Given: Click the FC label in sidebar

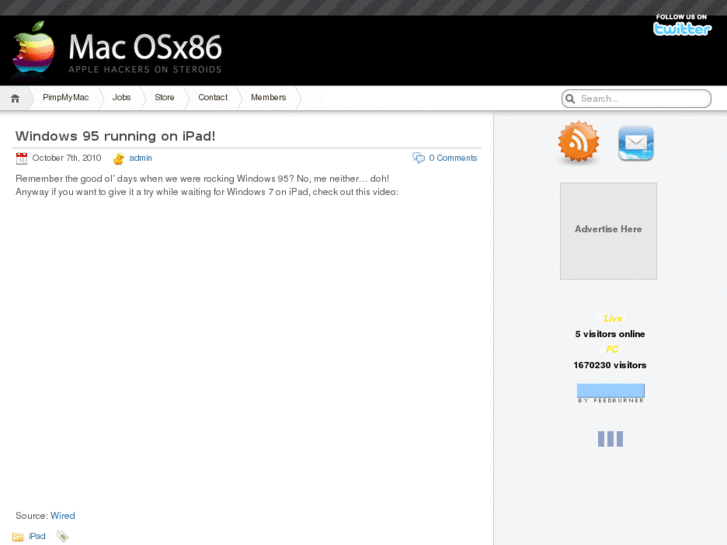Looking at the screenshot, I should point(612,349).
